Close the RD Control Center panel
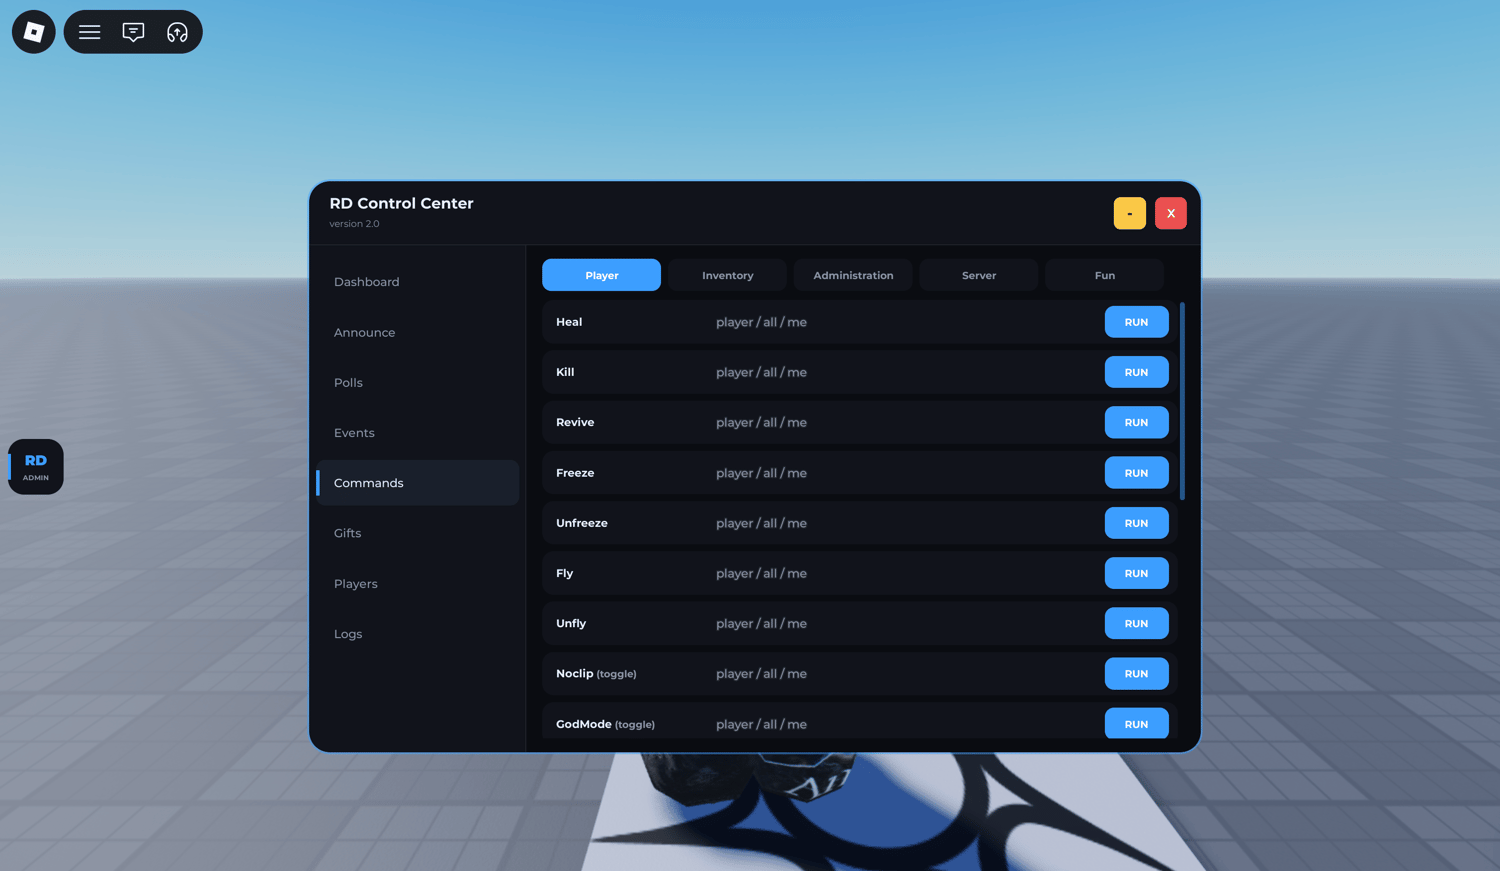Viewport: 1500px width, 871px height. tap(1171, 213)
